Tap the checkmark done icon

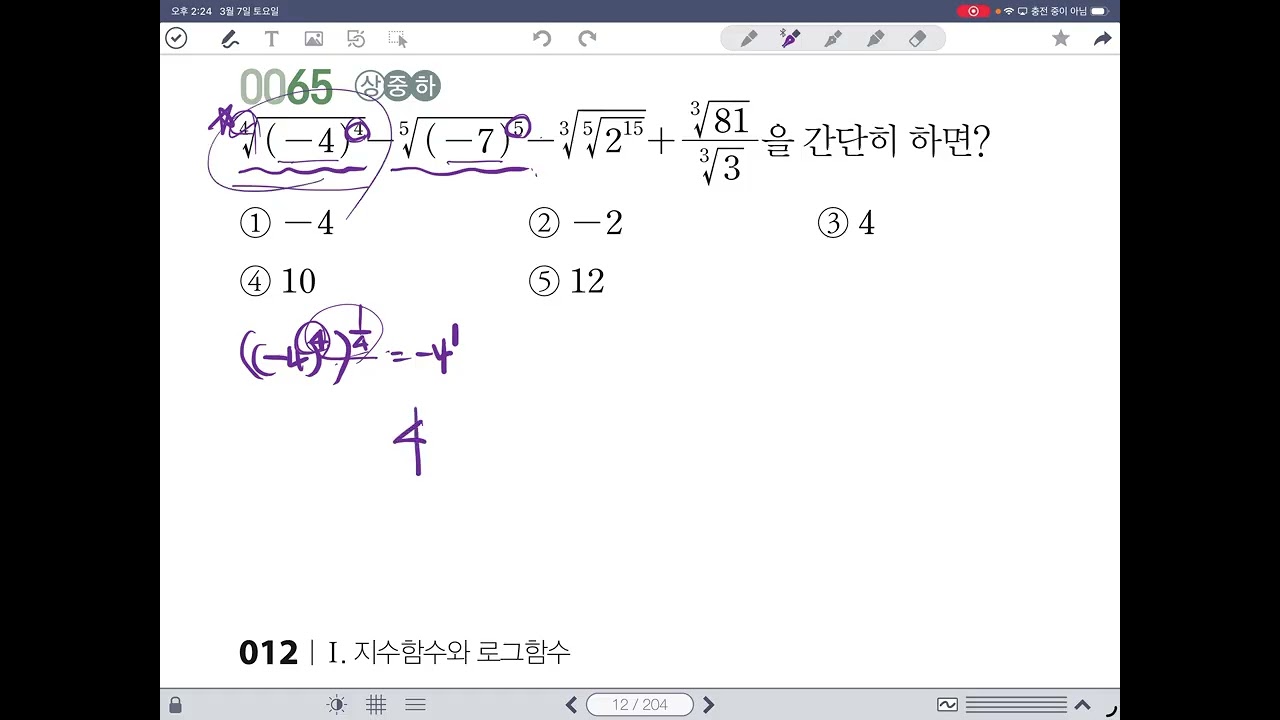click(176, 38)
